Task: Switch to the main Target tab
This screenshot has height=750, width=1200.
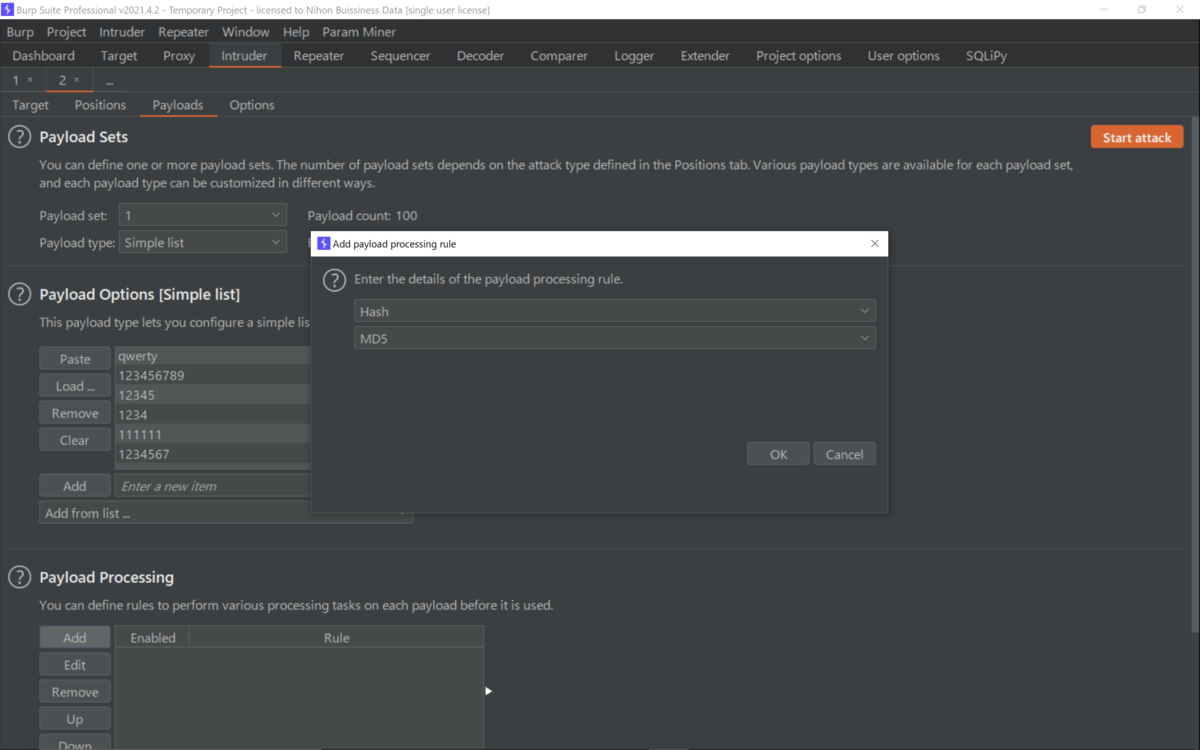Action: 119,56
